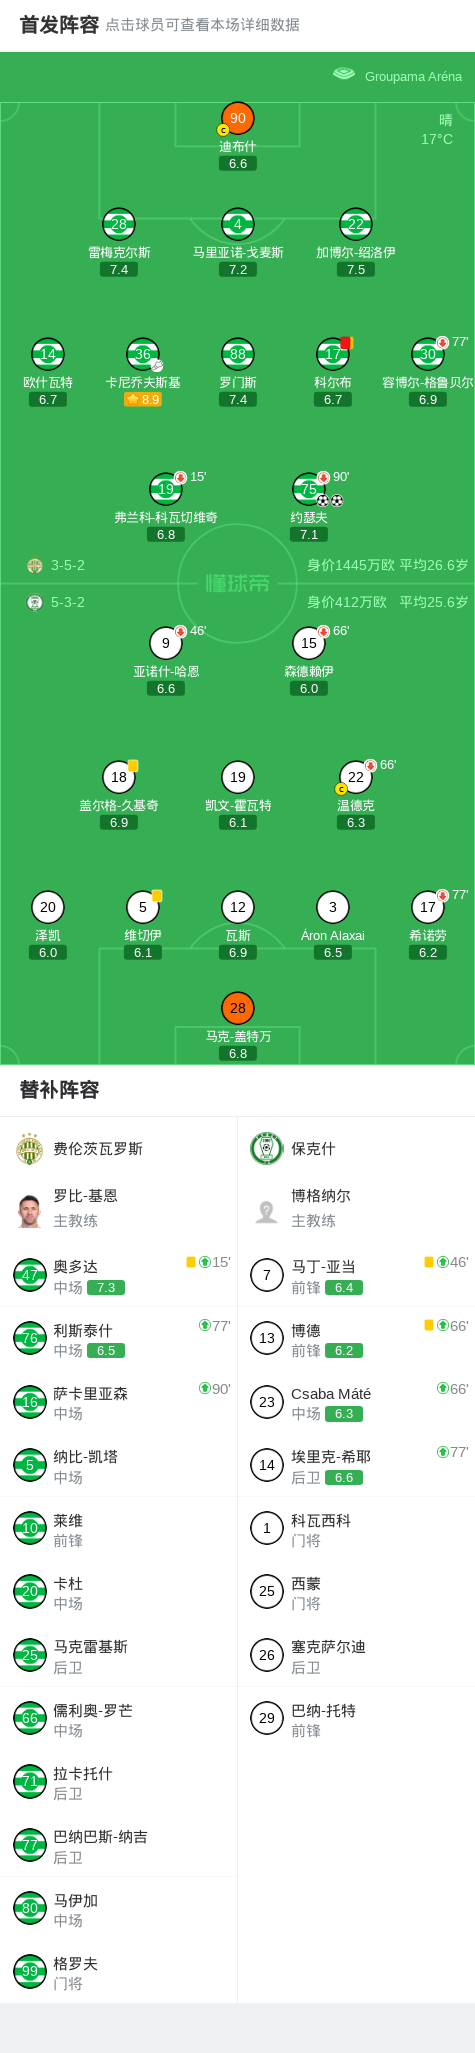
Task: Select number 17 player showing red card
Action: click(x=333, y=354)
